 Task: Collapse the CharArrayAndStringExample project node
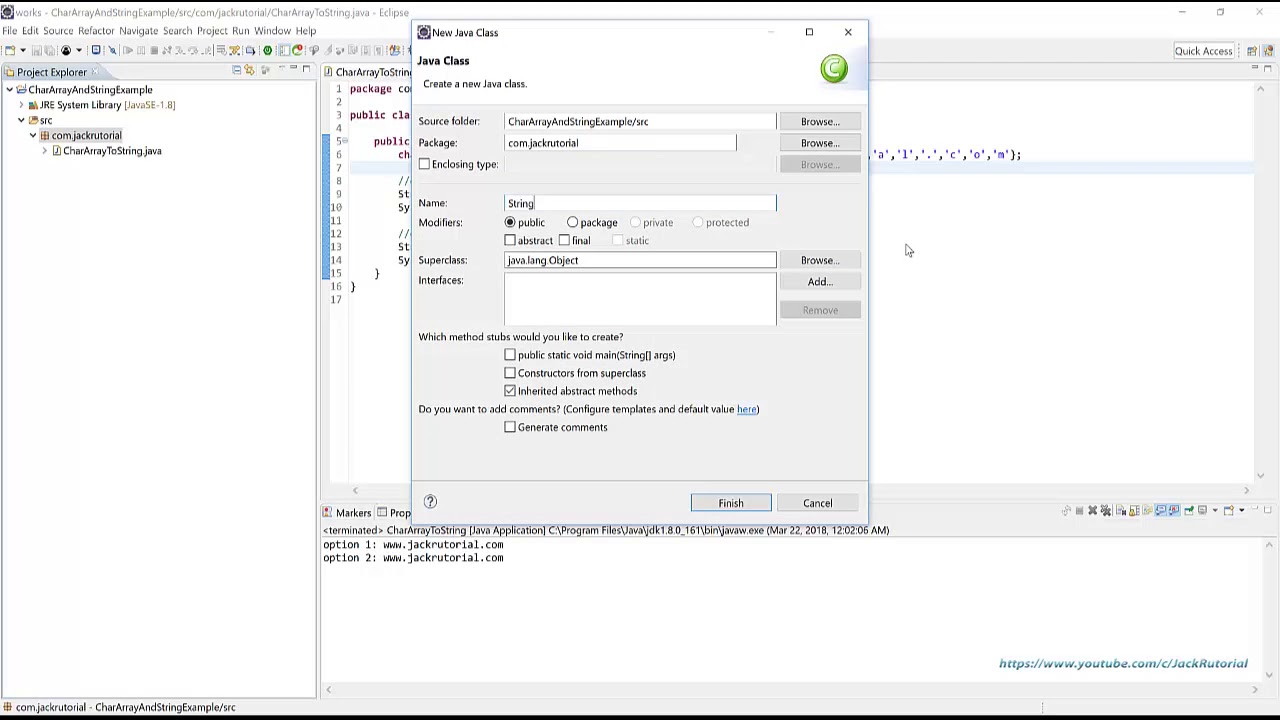tap(9, 90)
